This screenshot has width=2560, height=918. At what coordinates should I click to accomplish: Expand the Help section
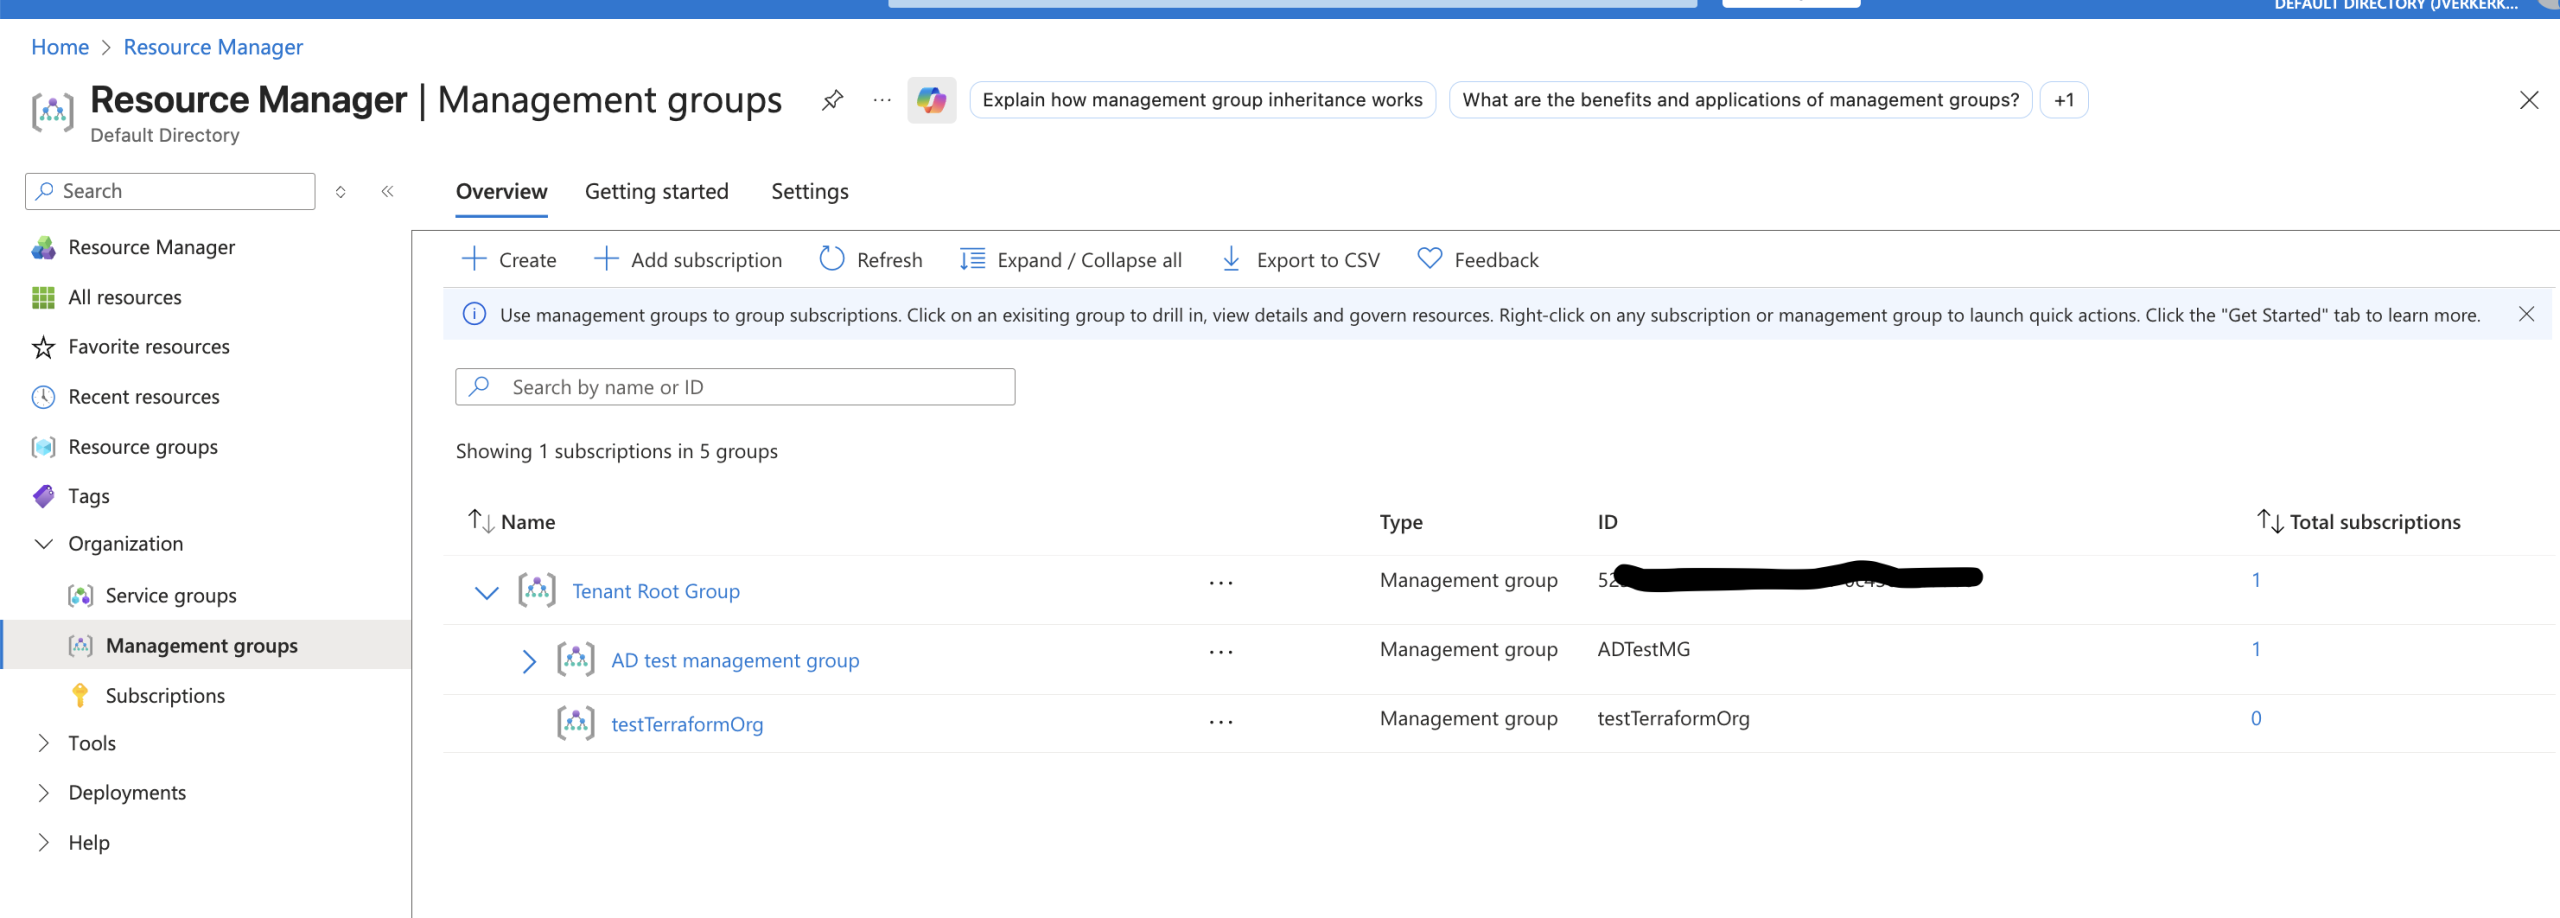point(43,843)
